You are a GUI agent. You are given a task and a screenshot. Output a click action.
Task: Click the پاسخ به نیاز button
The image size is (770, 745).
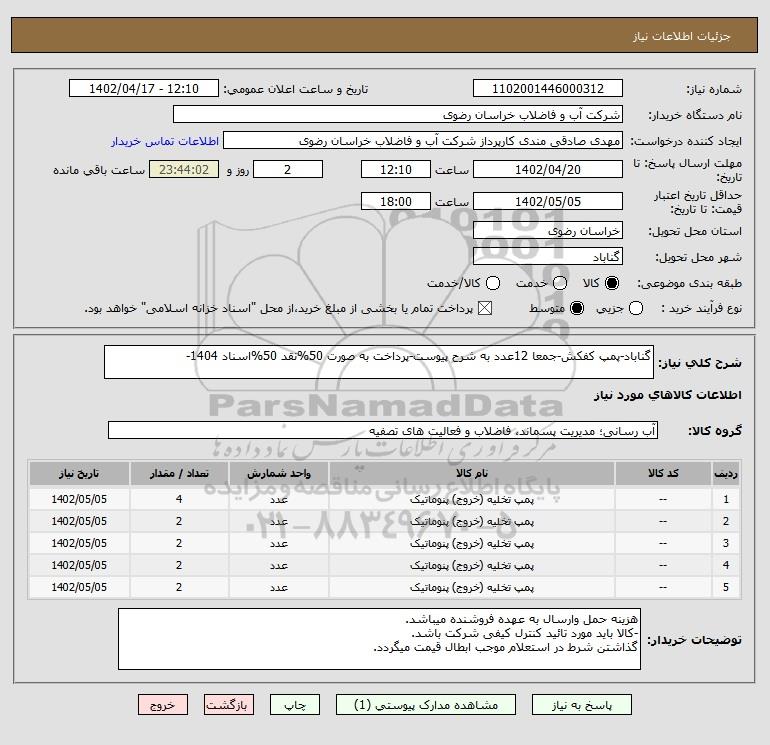pos(581,705)
